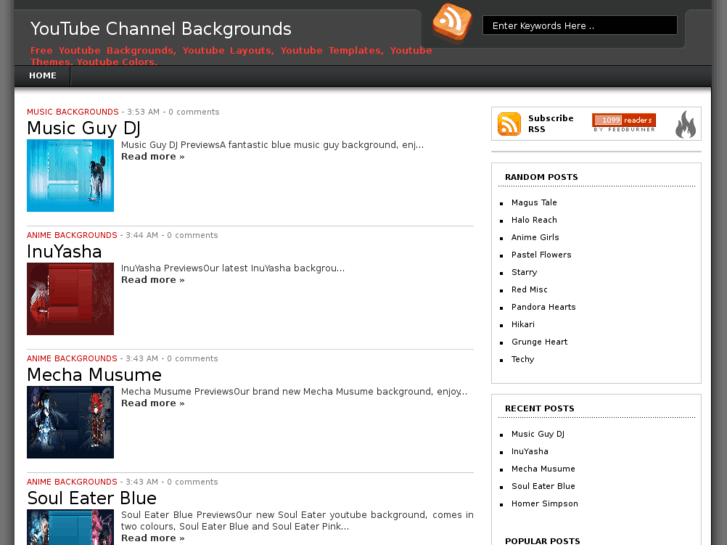Viewport: 727px width, 545px height.
Task: Open Soul Eater Blue in Recent Posts
Action: [x=543, y=486]
